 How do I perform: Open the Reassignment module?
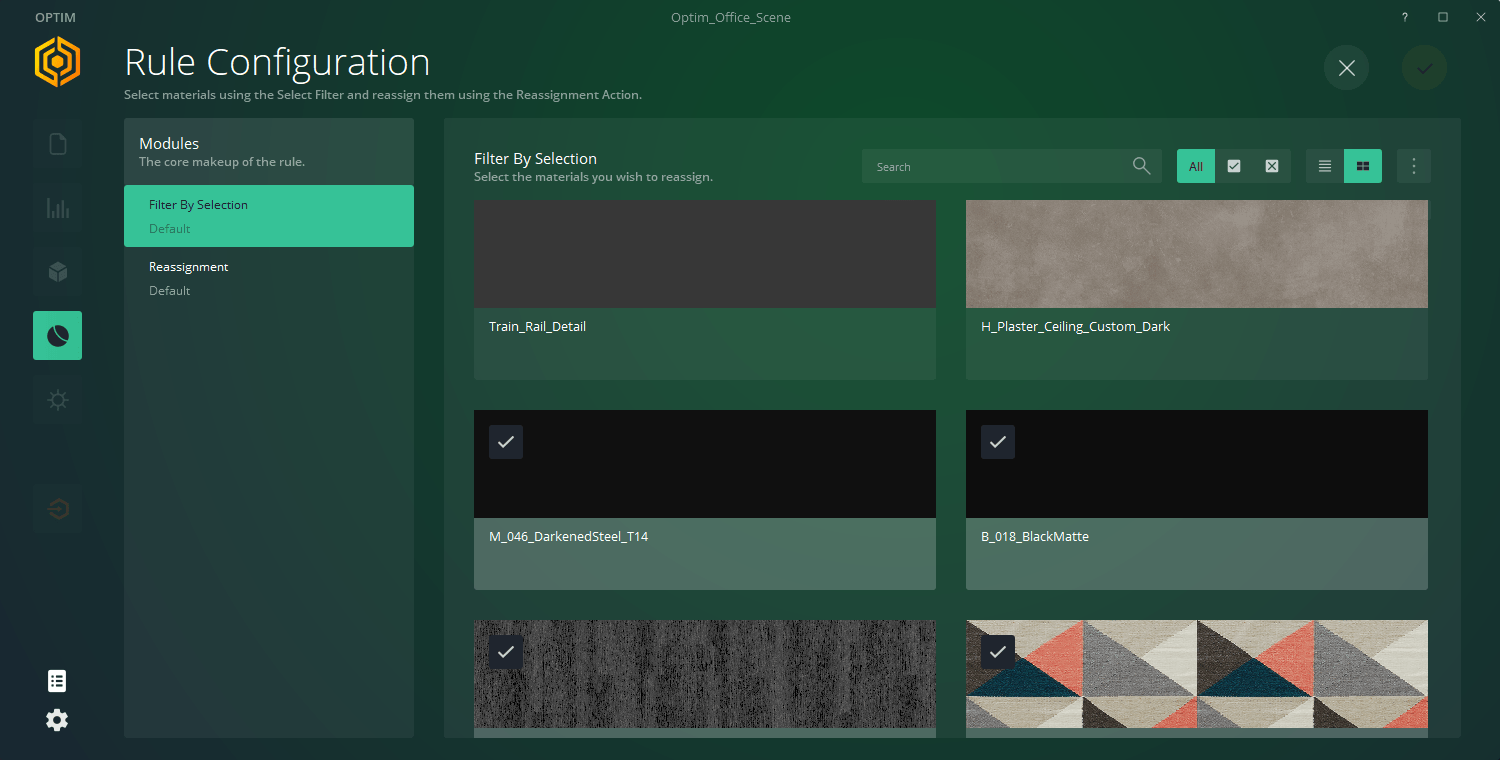[x=268, y=277]
